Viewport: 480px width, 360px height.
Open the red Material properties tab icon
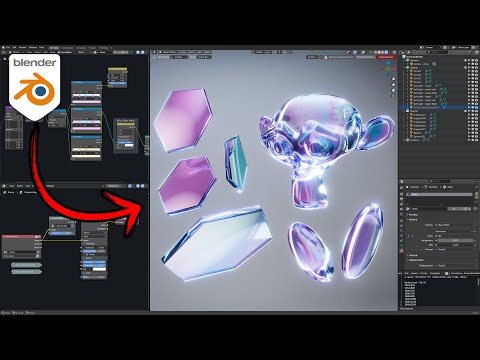tap(402, 251)
